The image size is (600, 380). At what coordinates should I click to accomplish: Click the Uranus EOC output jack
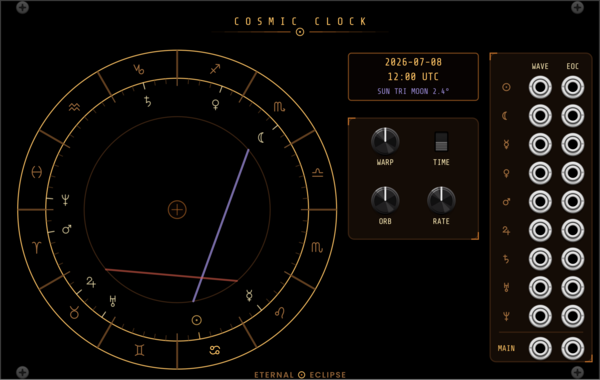[572, 288]
